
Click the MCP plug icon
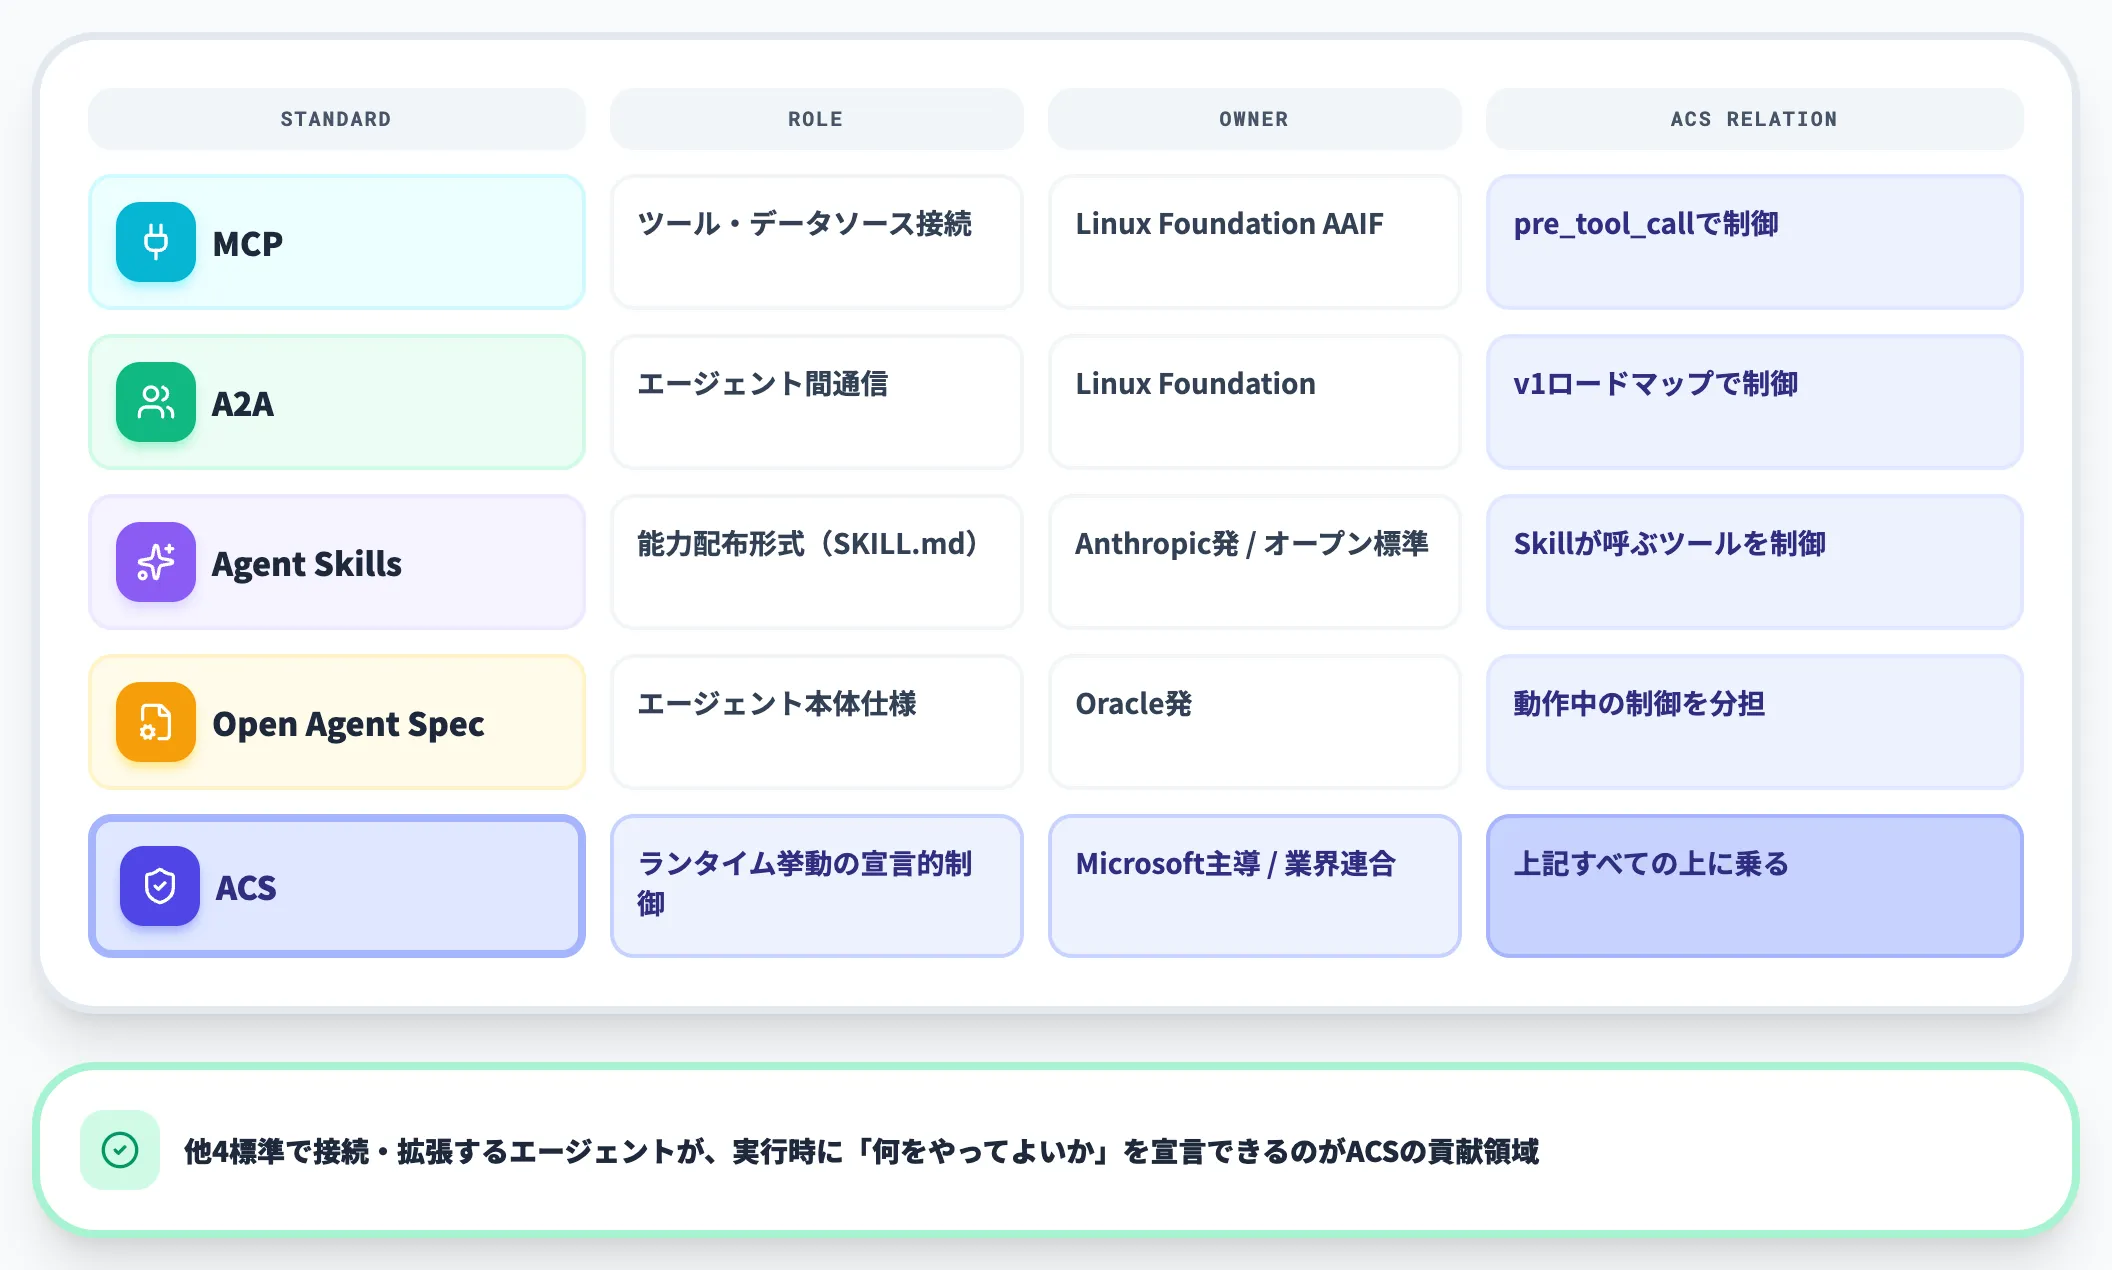tap(156, 242)
